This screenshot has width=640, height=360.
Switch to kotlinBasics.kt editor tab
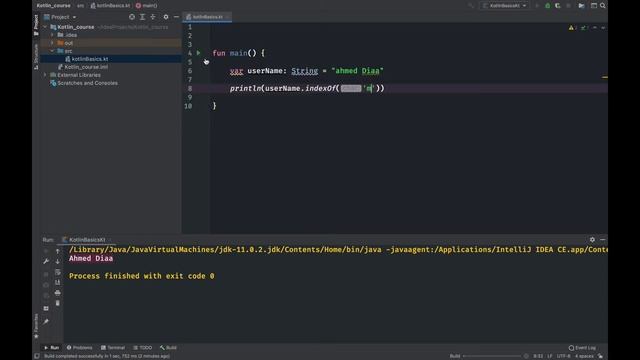[207, 17]
